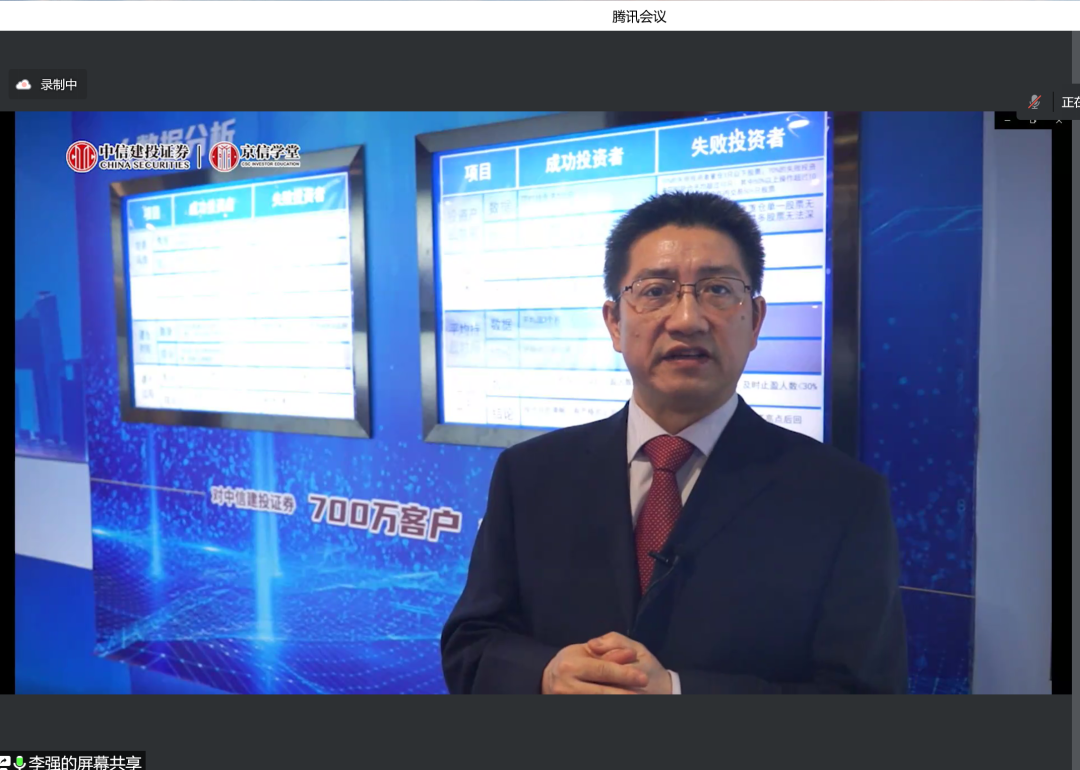Click the 正在 speaking indicator label
Screen dimensions: 1080x770
1069,102
